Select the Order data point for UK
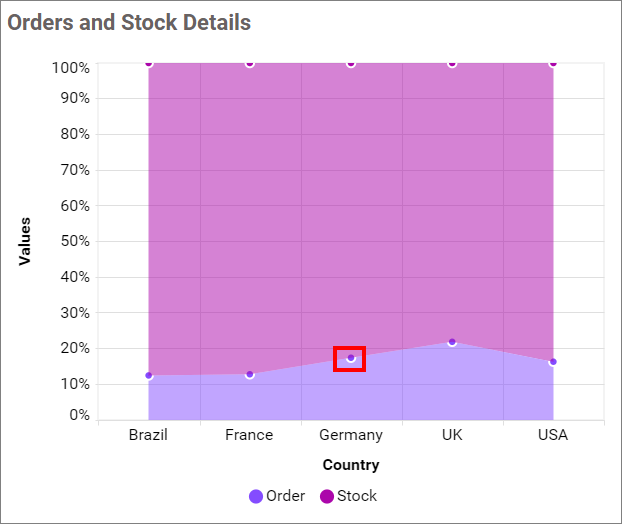 (452, 342)
